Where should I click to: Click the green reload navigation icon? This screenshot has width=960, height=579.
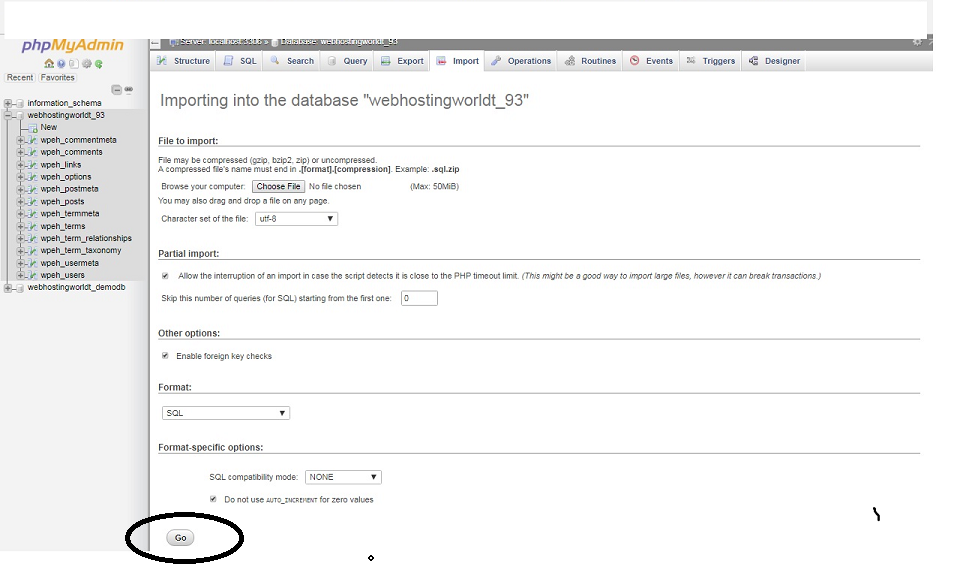click(x=99, y=64)
